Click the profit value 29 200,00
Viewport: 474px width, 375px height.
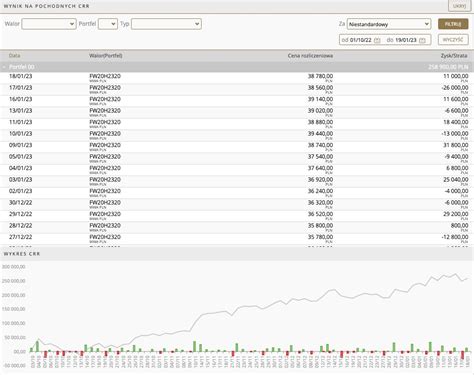click(x=456, y=214)
